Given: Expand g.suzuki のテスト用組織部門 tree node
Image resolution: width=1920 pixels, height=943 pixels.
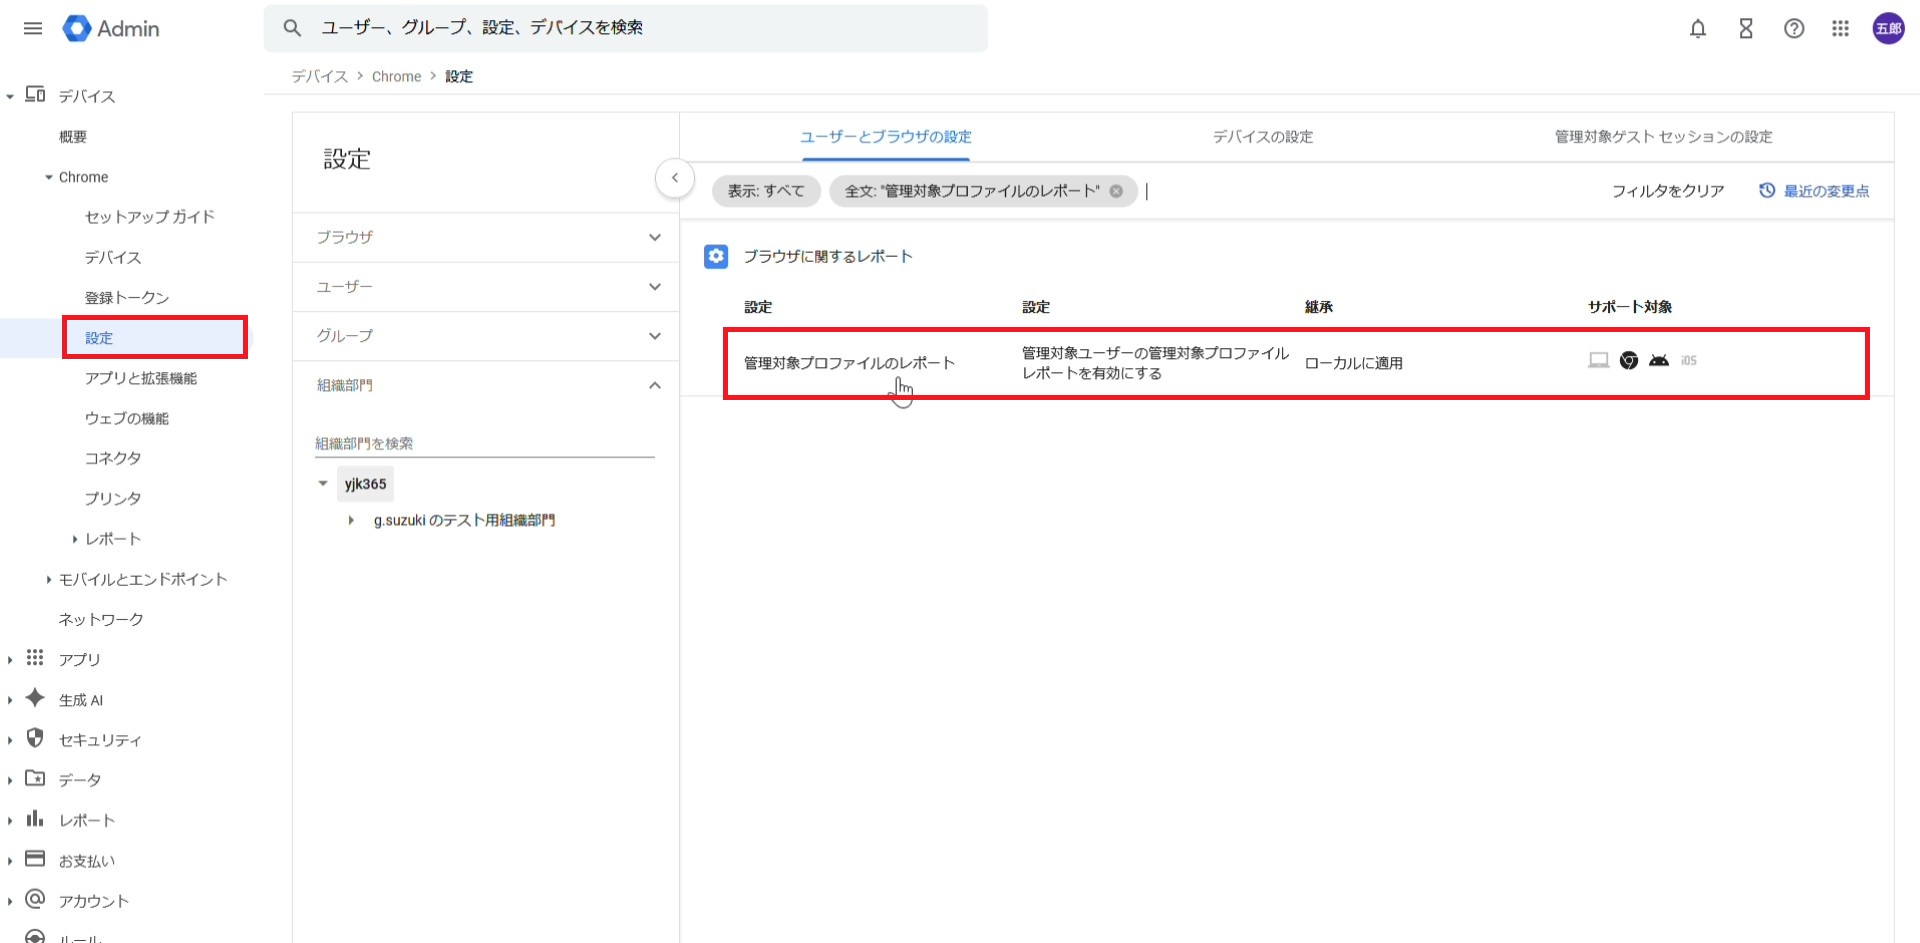Looking at the screenshot, I should [351, 520].
